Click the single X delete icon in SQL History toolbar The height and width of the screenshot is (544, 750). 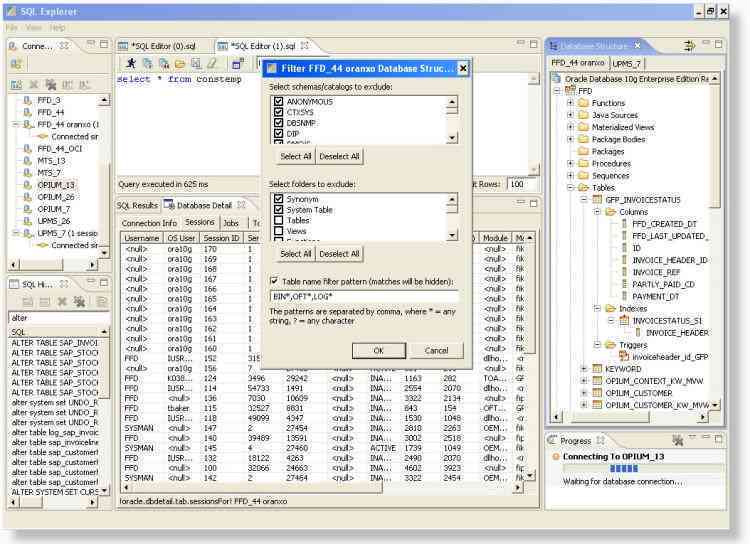click(x=62, y=301)
